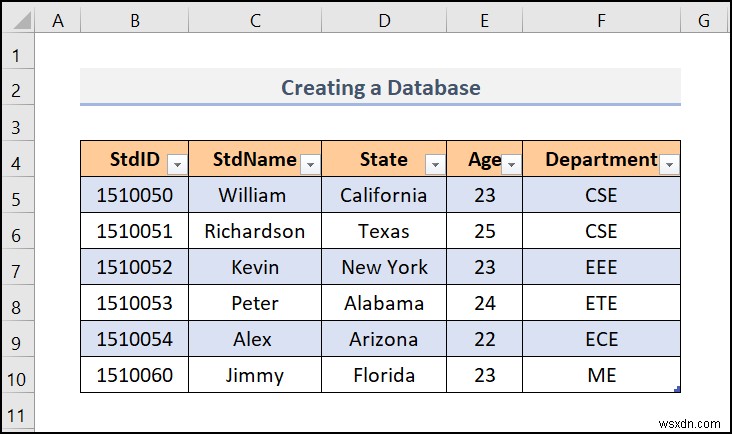
Task: Click the cell with 1510052
Action: coord(134,268)
